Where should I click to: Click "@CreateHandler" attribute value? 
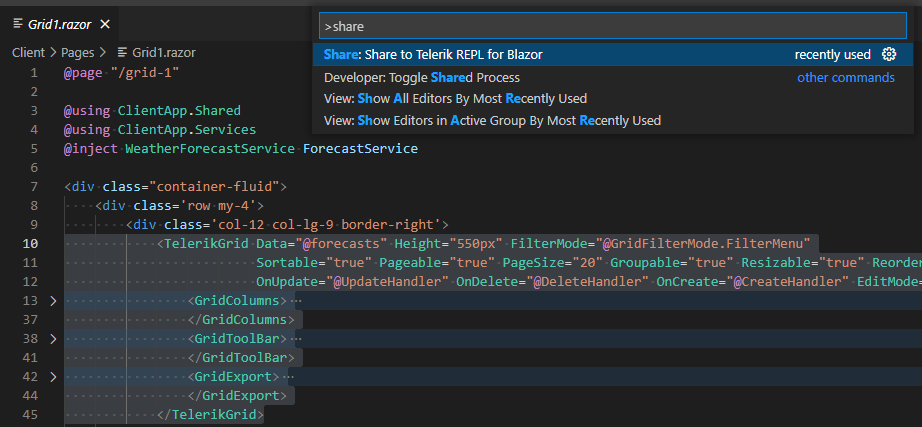pos(788,282)
